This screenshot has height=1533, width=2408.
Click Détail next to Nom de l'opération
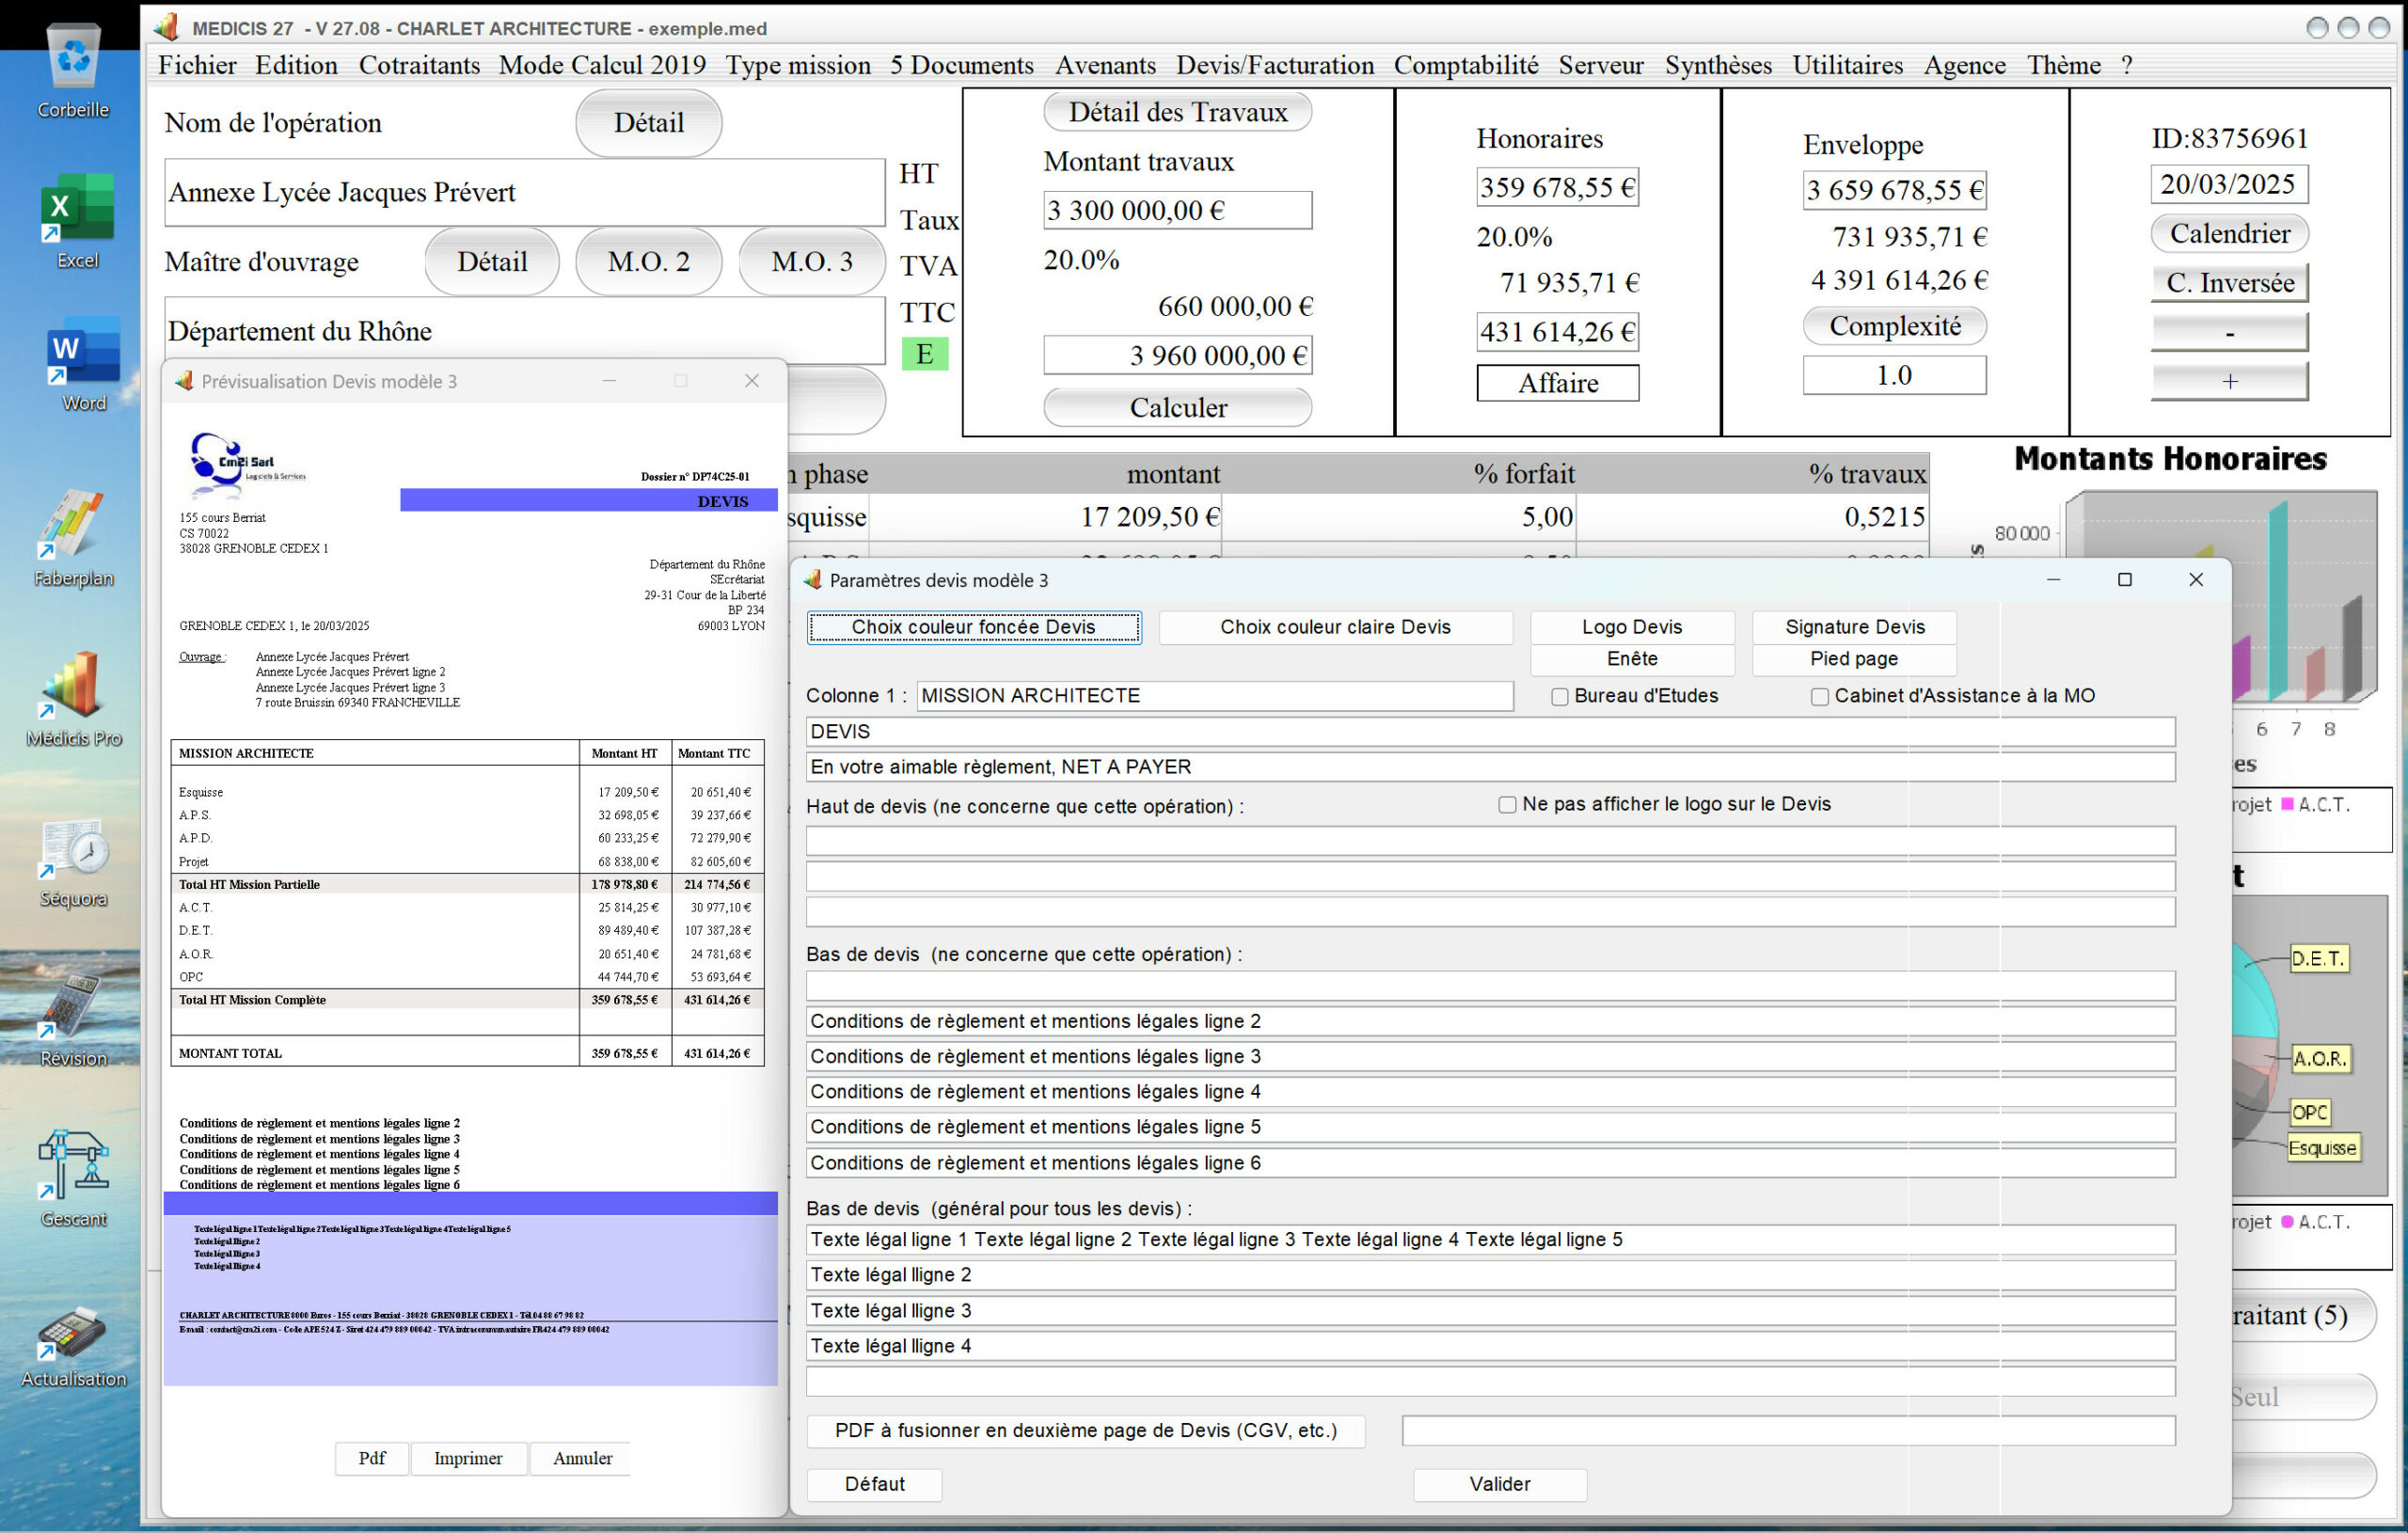point(649,123)
